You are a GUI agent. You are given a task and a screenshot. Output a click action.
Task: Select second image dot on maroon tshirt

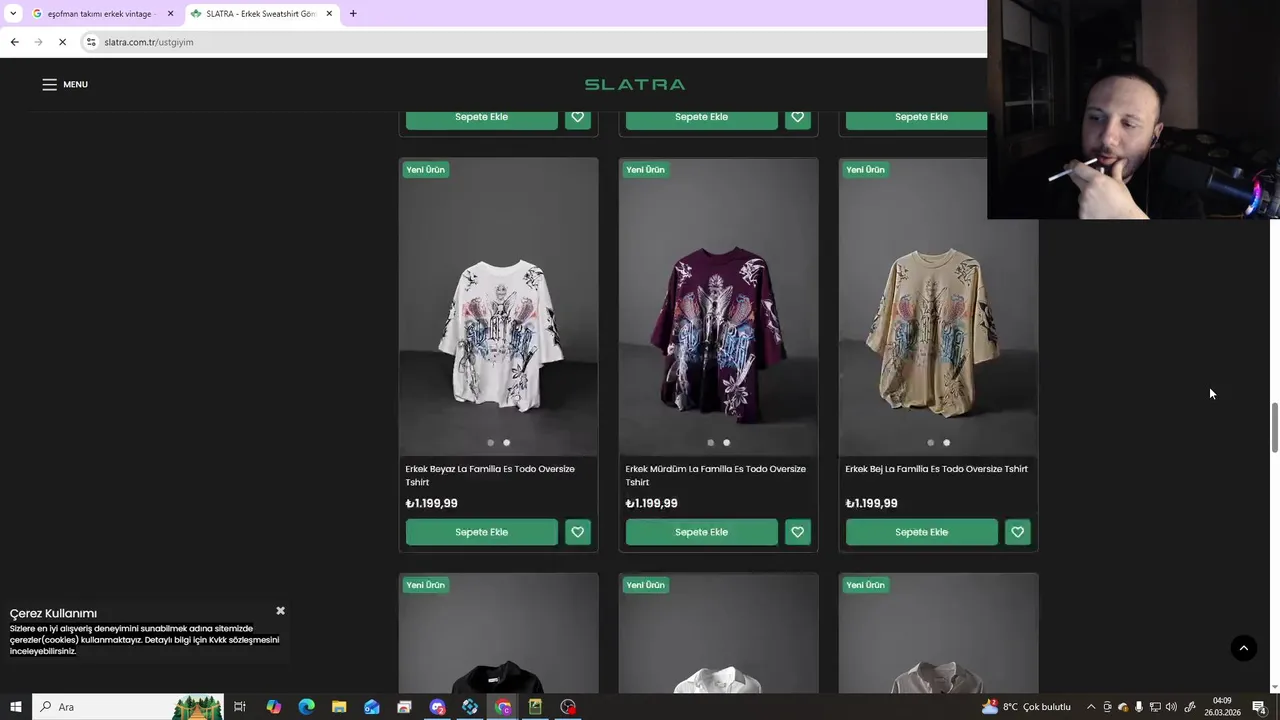point(726,442)
